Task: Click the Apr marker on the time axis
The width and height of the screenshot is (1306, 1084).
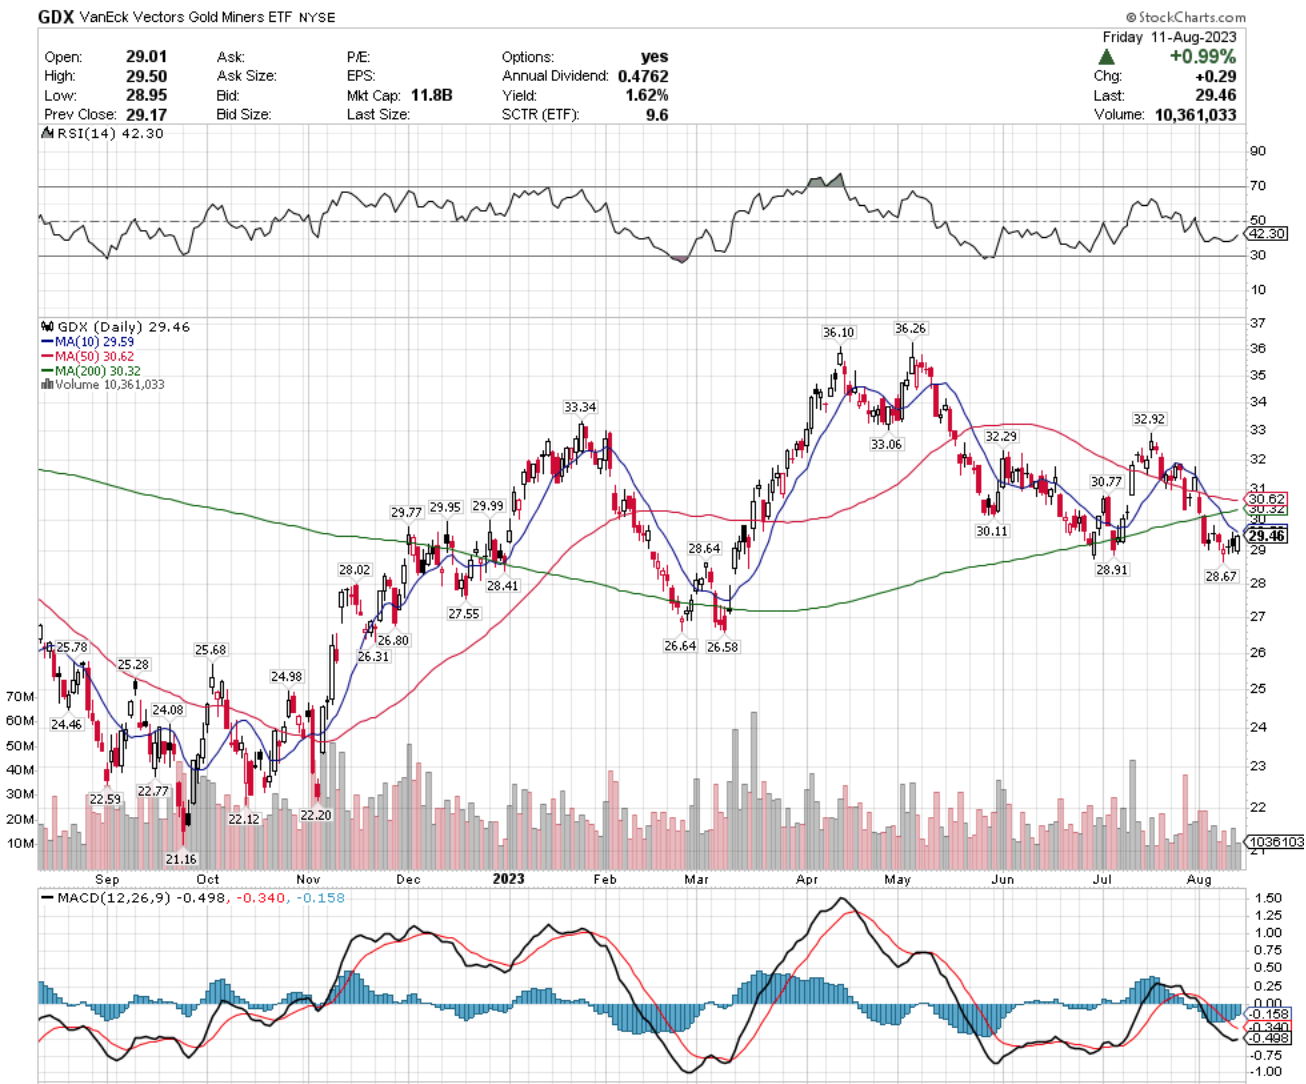Action: tap(807, 880)
